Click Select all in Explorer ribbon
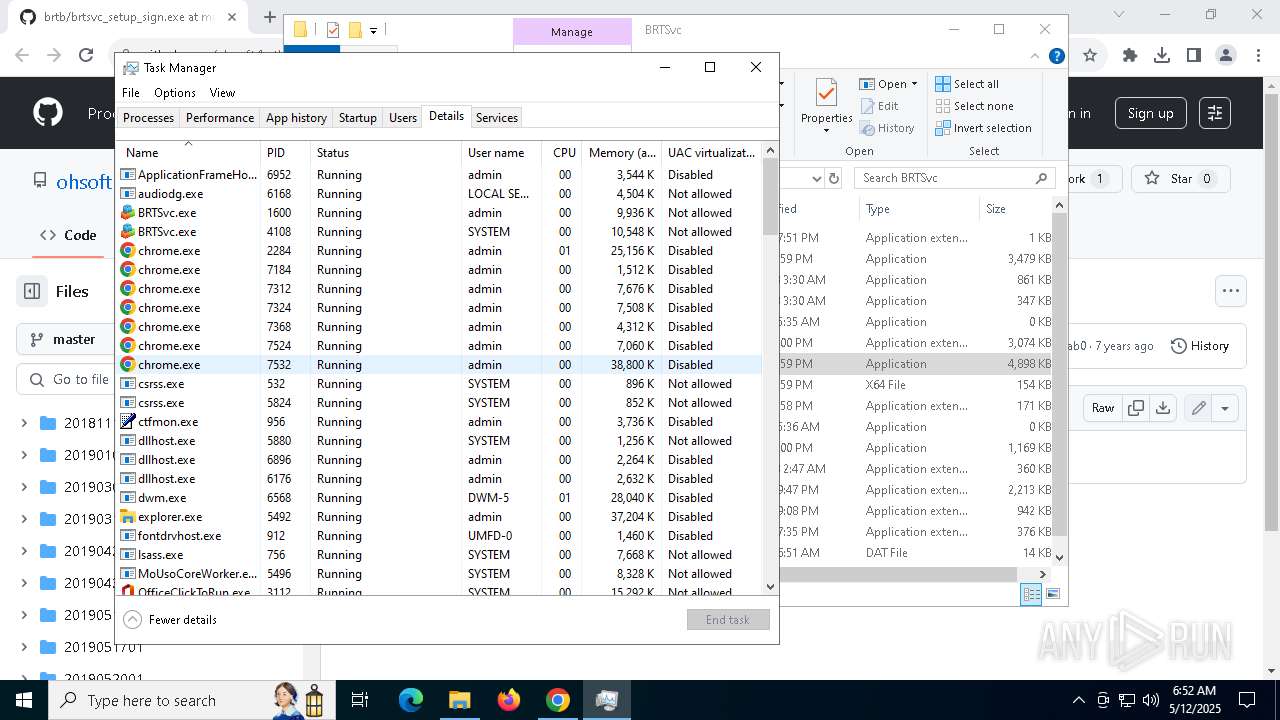This screenshot has width=1280, height=720. coord(967,84)
